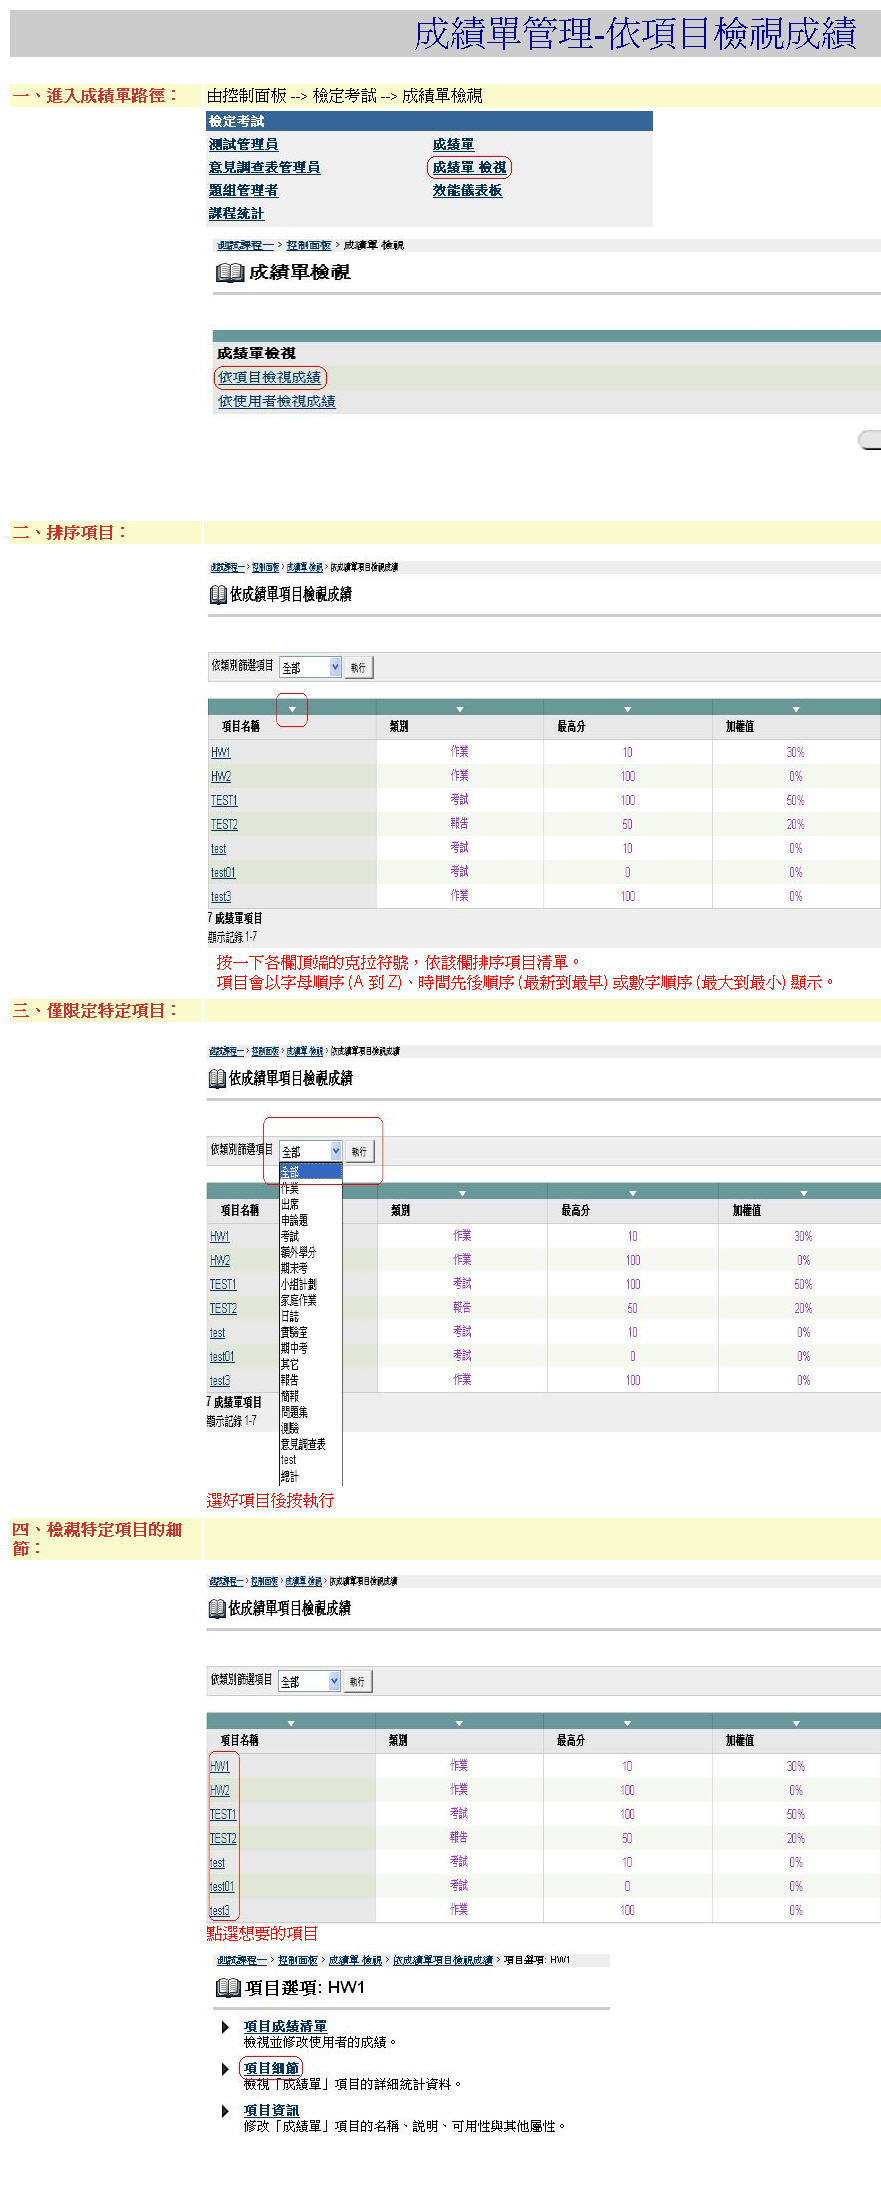Choose 意見調查表 in the open dropdown list
This screenshot has width=881, height=2188.
(303, 1444)
